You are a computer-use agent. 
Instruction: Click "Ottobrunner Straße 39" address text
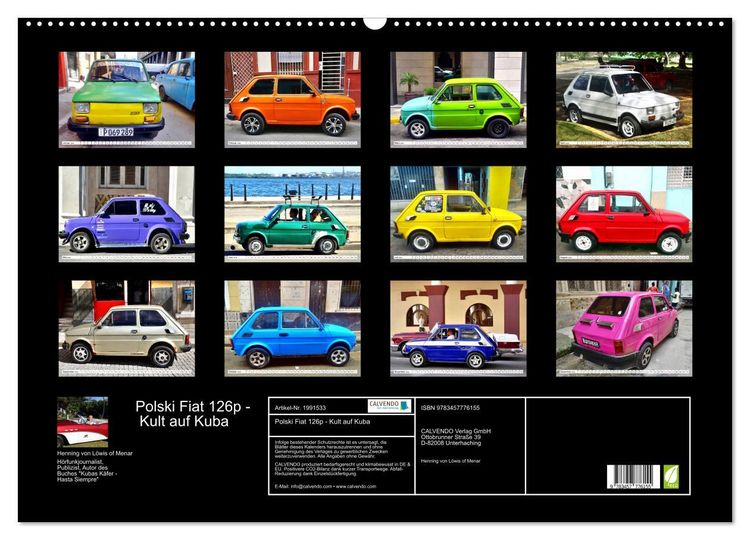(x=451, y=437)
